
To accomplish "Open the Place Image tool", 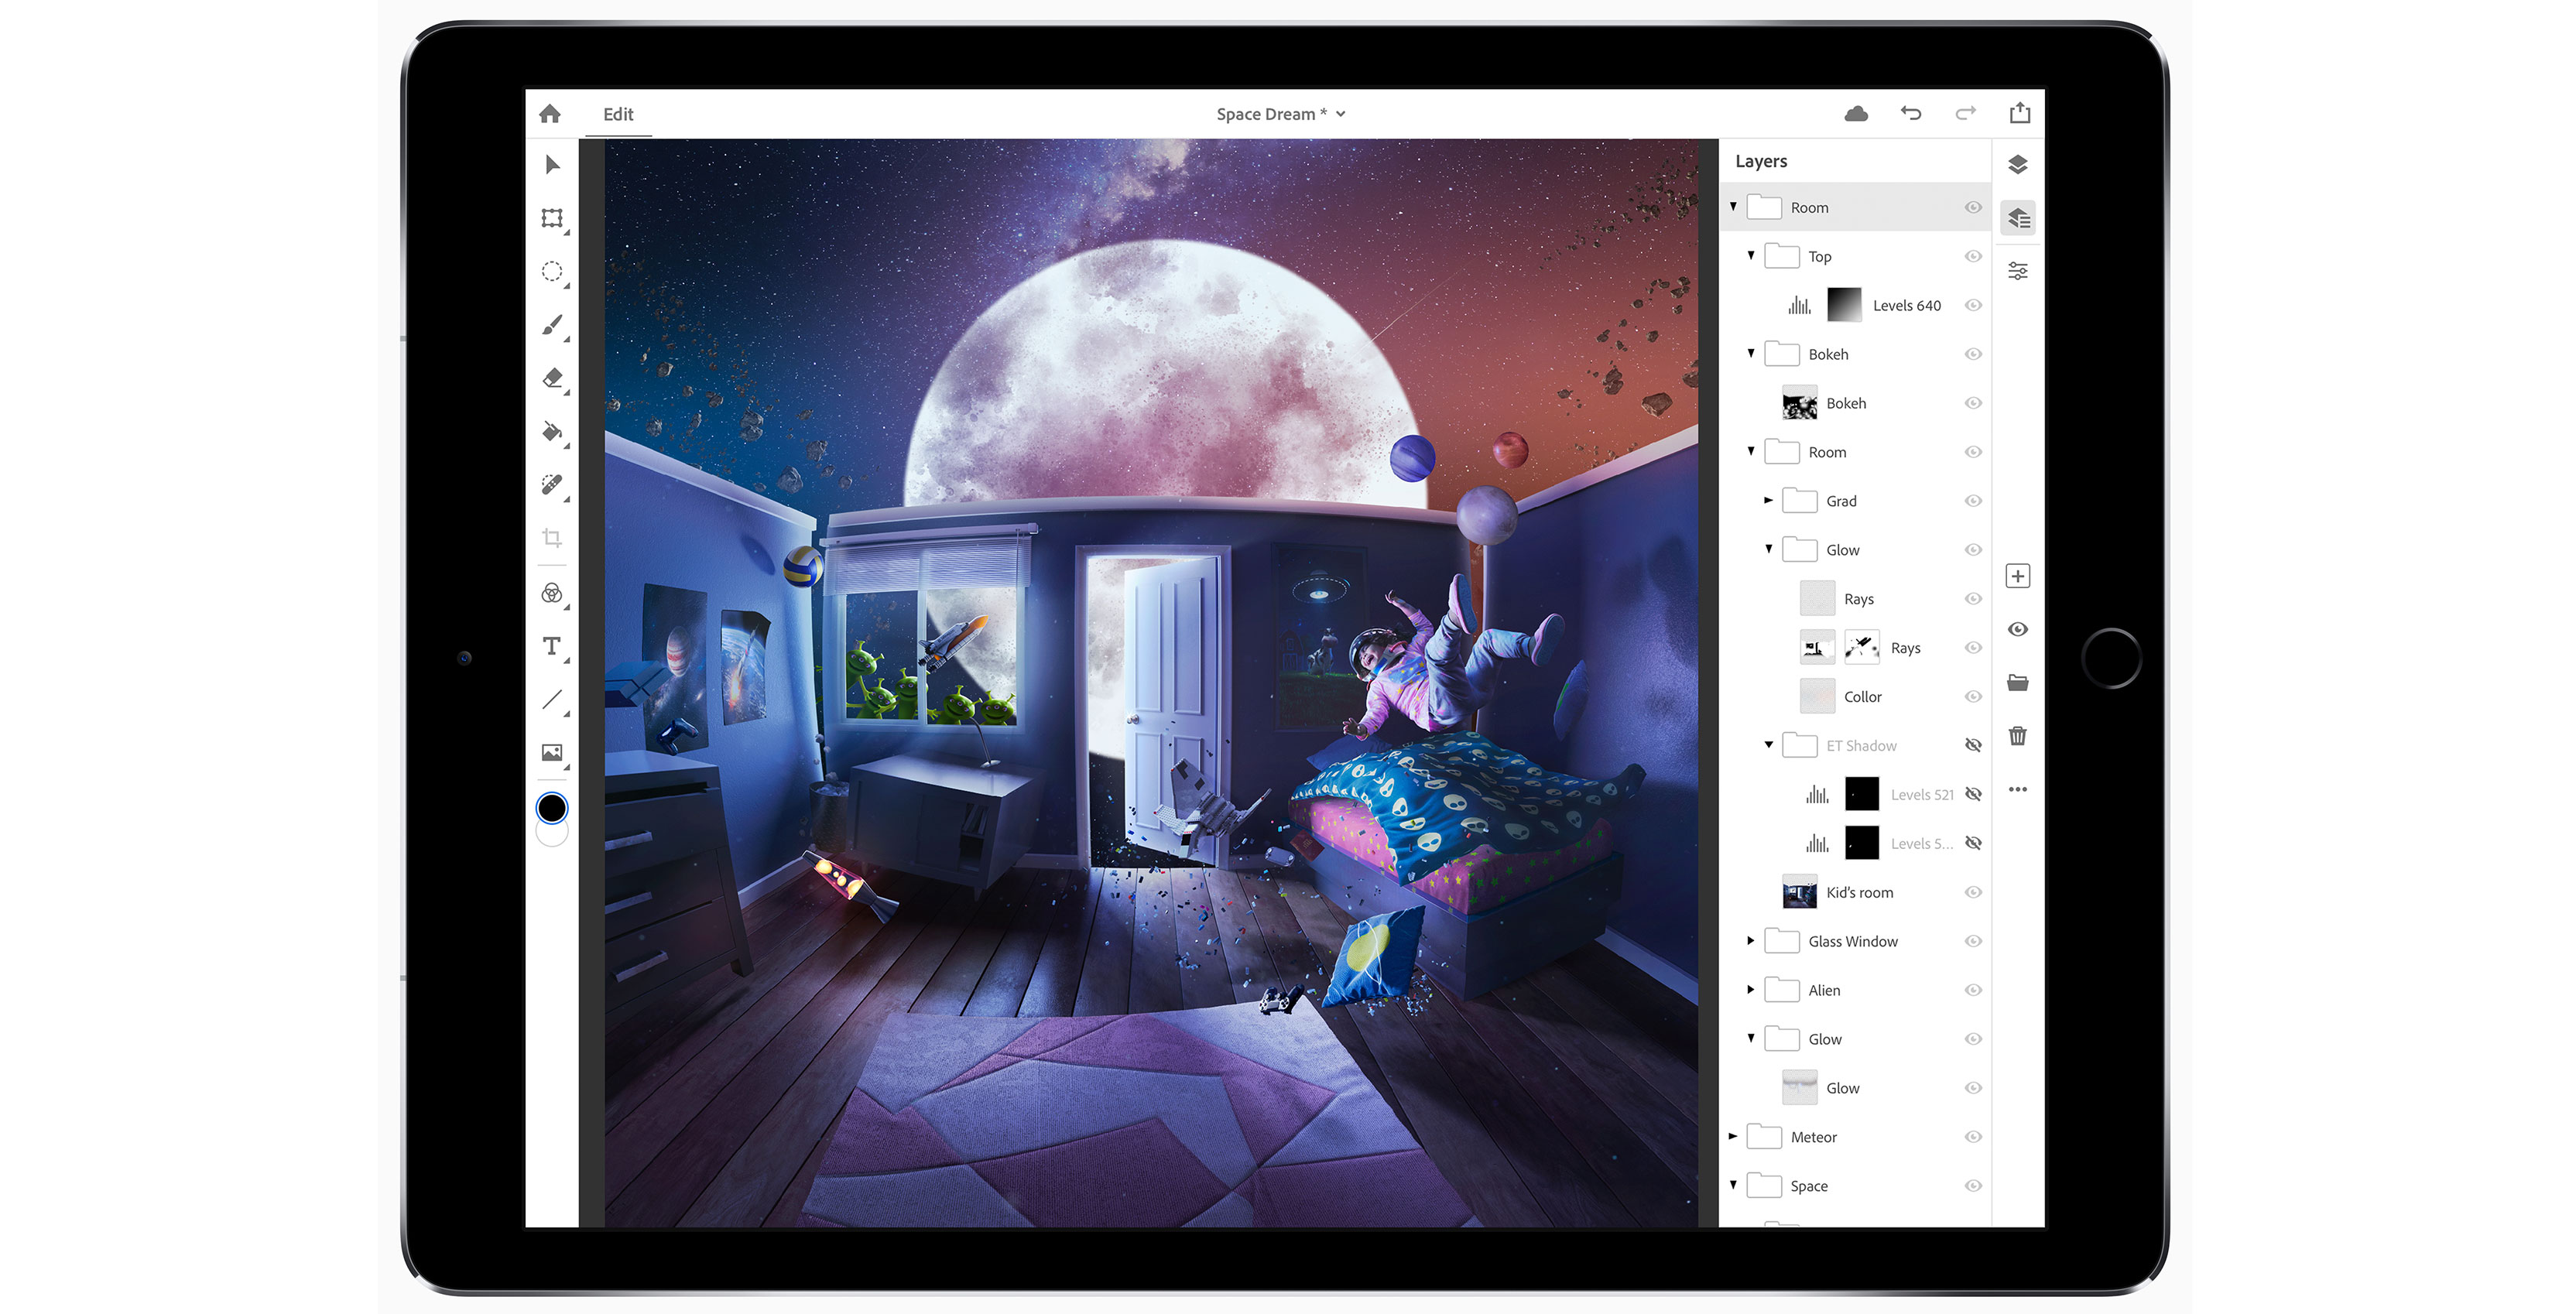I will point(552,754).
